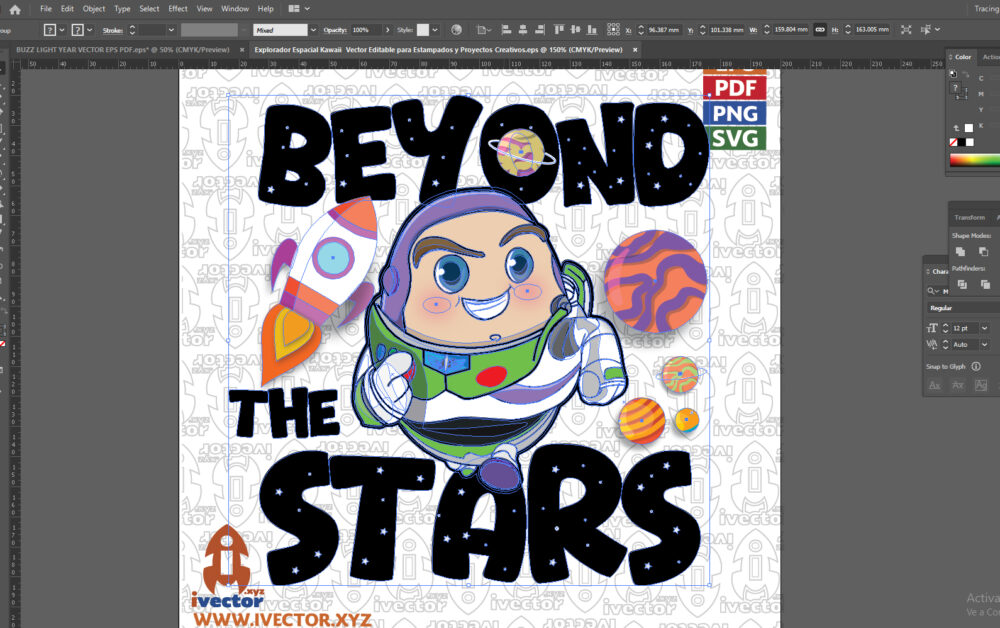This screenshot has height=628, width=1000.
Task: Select the reference point locator grid
Action: pyautogui.click(x=613, y=29)
